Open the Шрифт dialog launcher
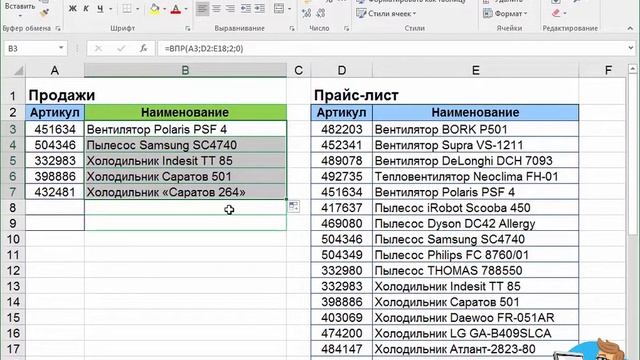Viewport: 640px width, 360px height. pyautogui.click(x=188, y=29)
